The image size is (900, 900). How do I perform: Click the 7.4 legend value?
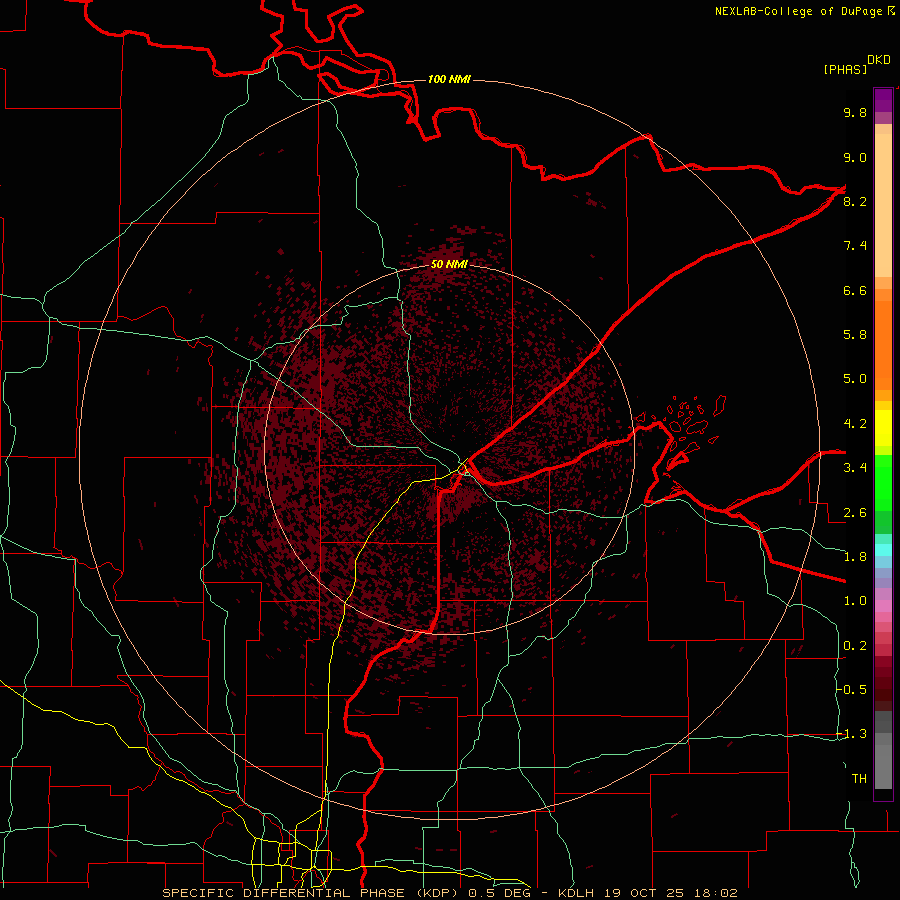pyautogui.click(x=855, y=246)
